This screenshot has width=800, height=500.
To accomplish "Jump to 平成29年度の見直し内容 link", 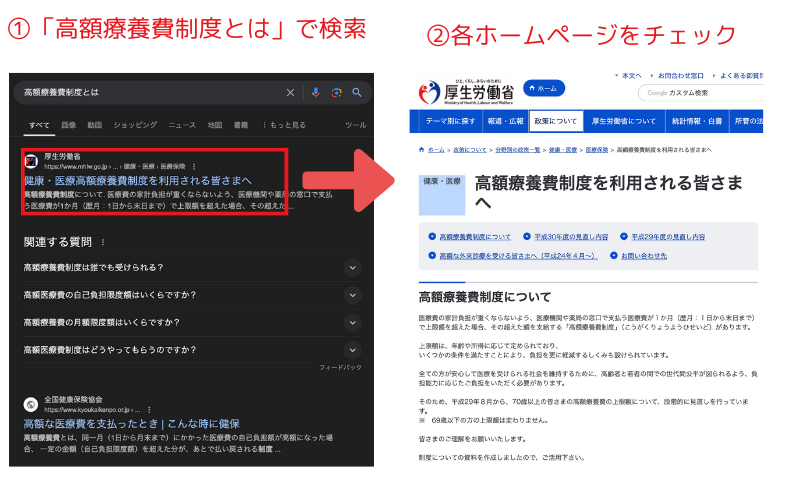I will 668,237.
